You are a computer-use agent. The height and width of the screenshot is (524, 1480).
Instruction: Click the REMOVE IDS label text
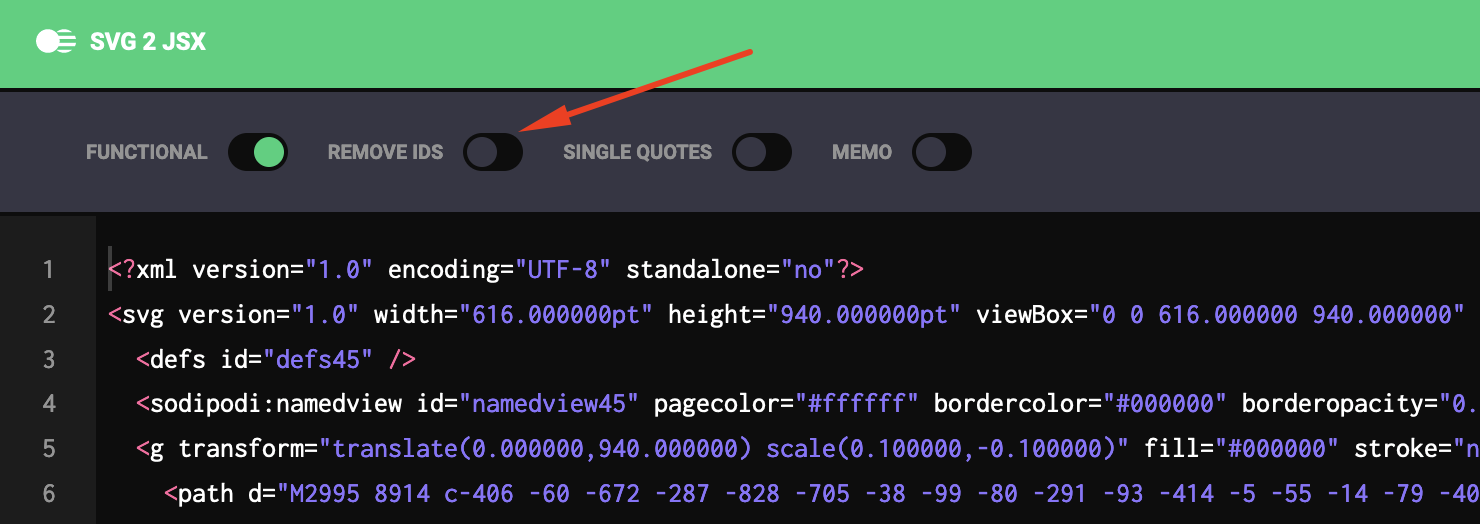pyautogui.click(x=385, y=153)
